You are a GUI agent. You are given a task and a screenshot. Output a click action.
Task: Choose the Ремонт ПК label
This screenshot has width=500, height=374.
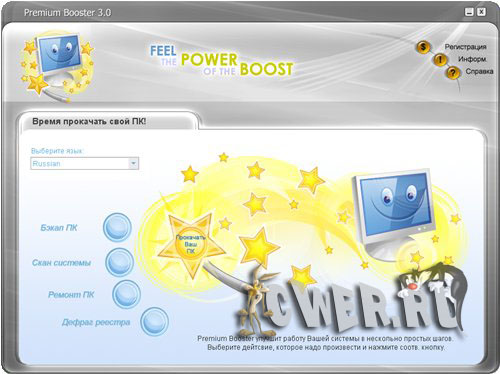(x=71, y=295)
